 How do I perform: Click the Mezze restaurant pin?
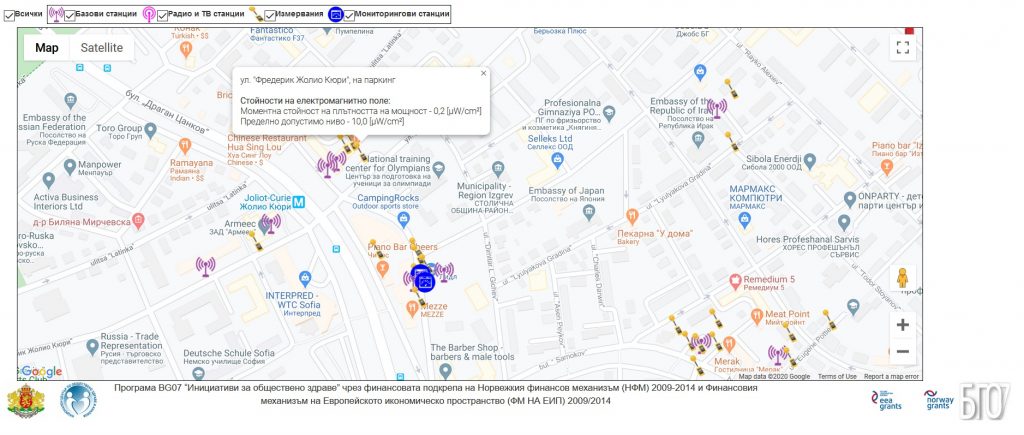pos(411,307)
